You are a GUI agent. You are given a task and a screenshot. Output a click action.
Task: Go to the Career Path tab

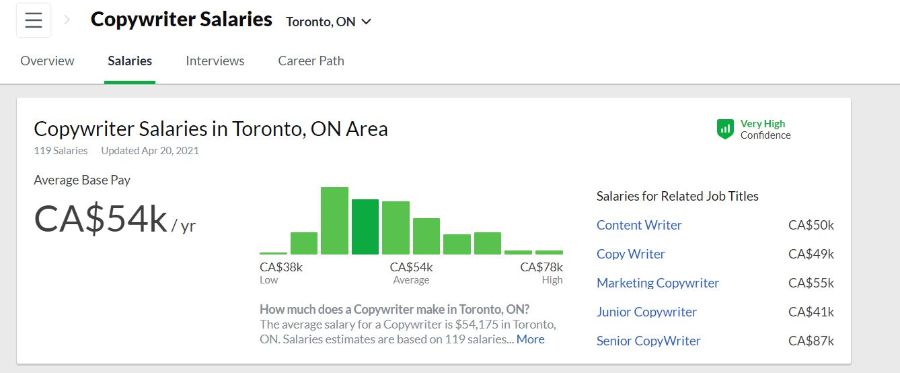311,61
